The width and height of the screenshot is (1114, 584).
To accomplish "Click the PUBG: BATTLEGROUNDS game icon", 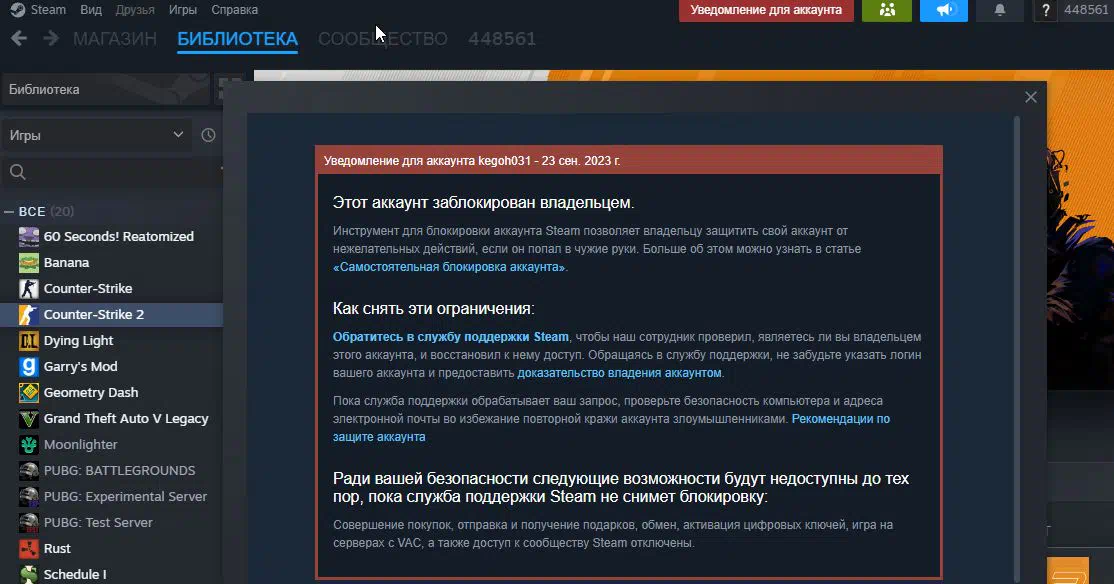I will (28, 471).
